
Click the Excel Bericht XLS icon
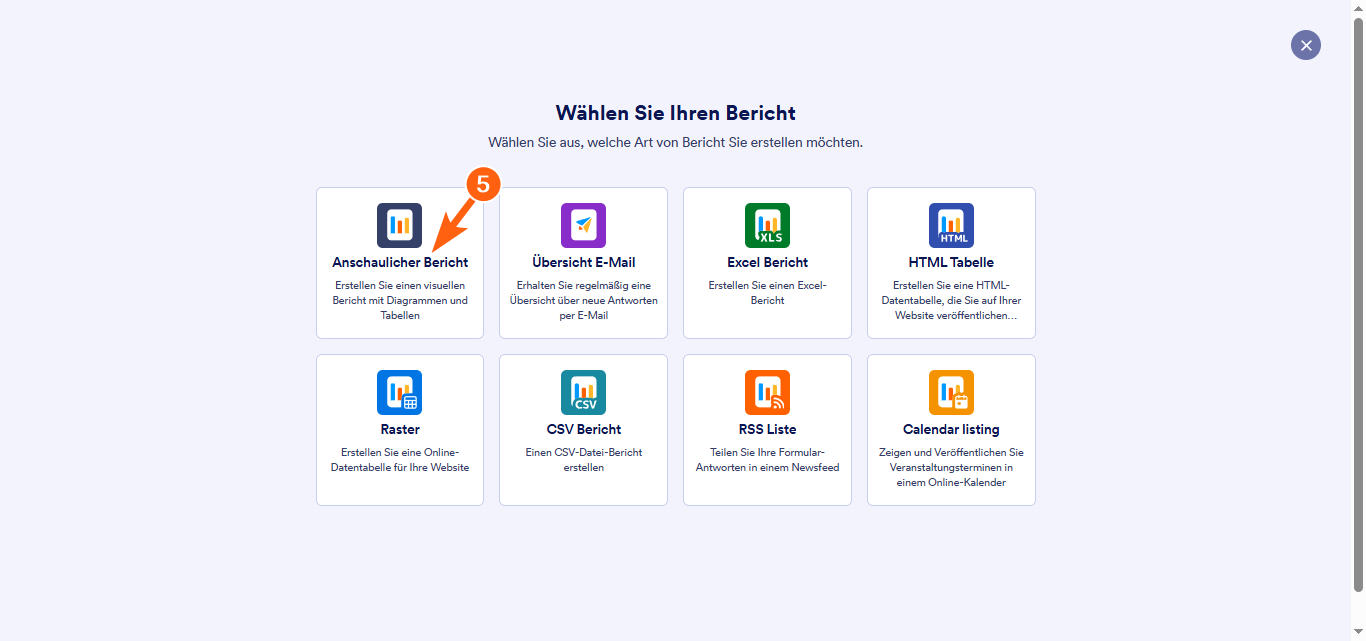click(x=767, y=225)
